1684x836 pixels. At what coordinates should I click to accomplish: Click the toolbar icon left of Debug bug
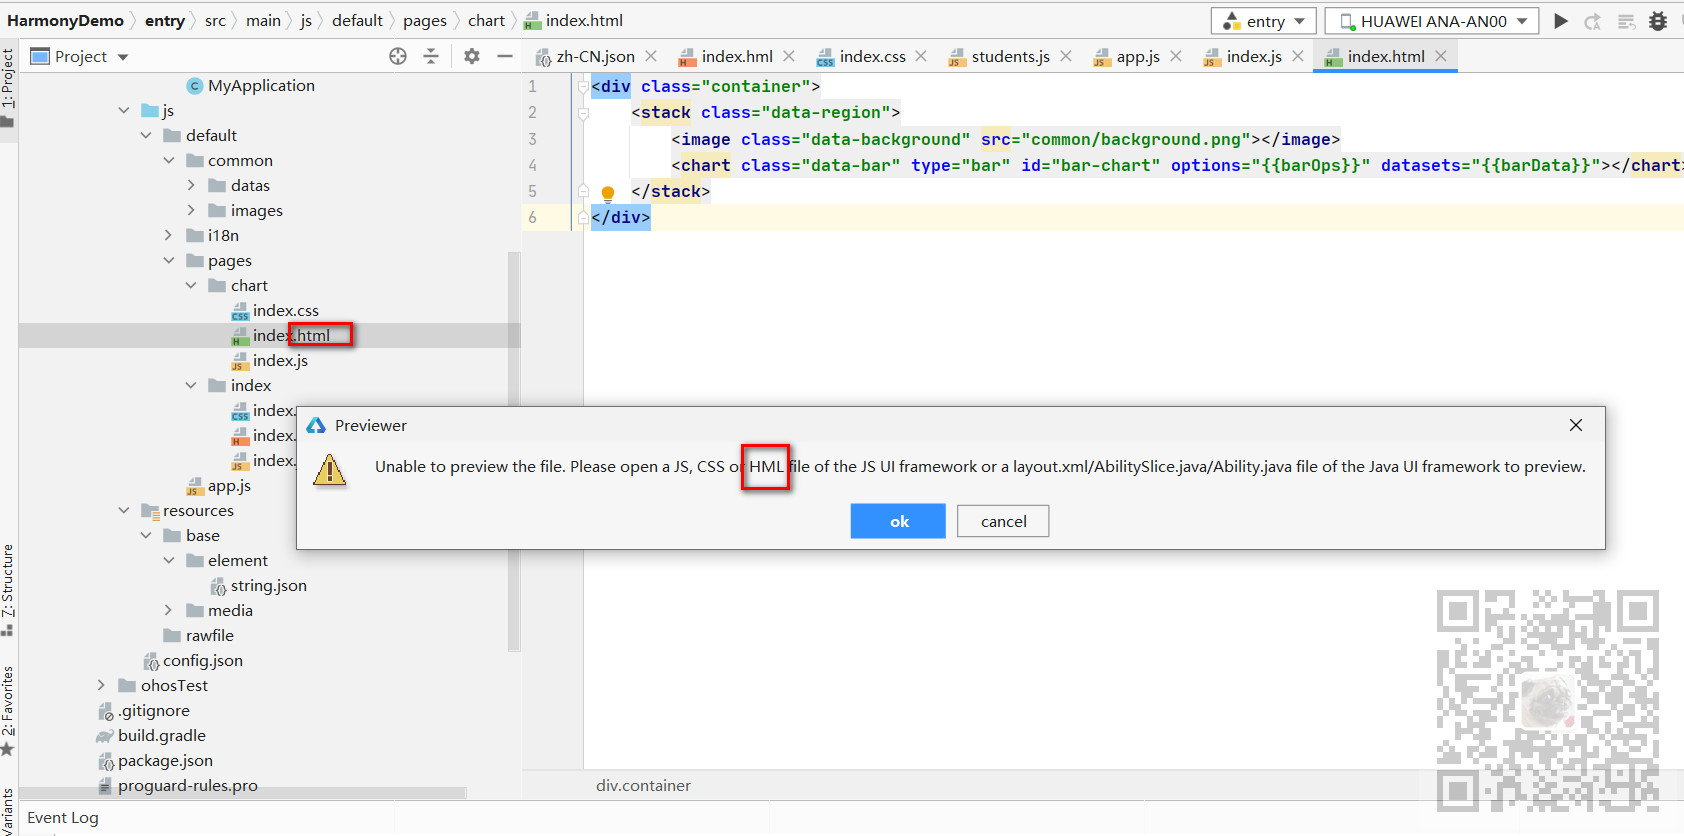[1626, 21]
